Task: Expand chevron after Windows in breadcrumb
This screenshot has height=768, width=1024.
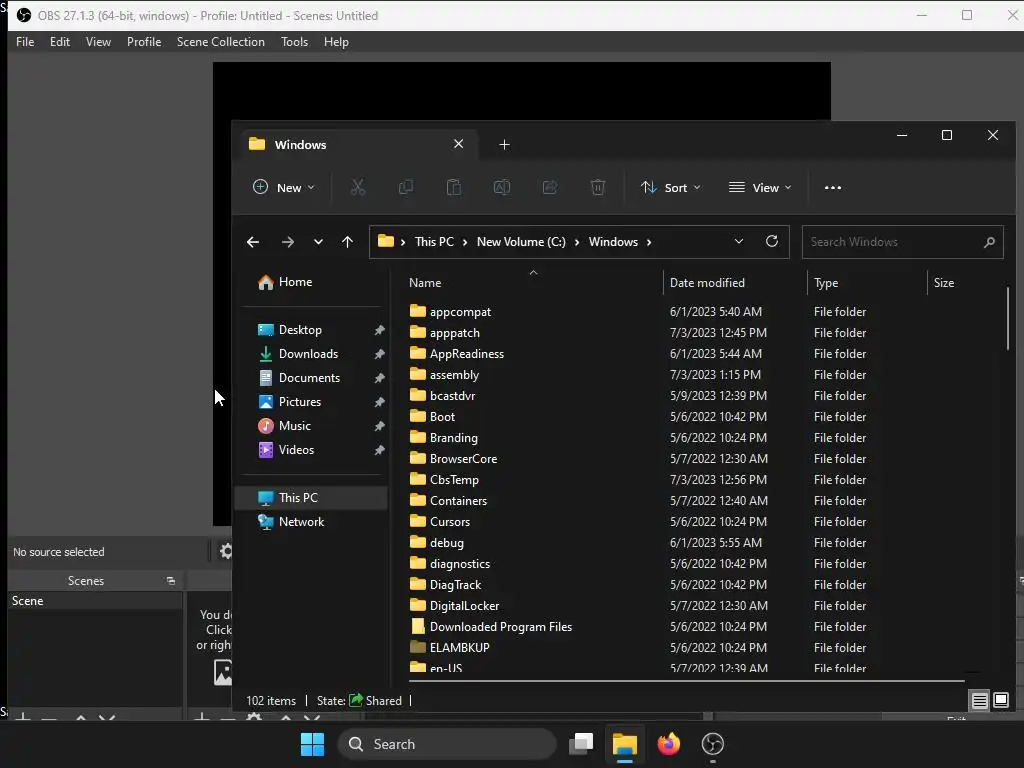Action: pyautogui.click(x=648, y=242)
